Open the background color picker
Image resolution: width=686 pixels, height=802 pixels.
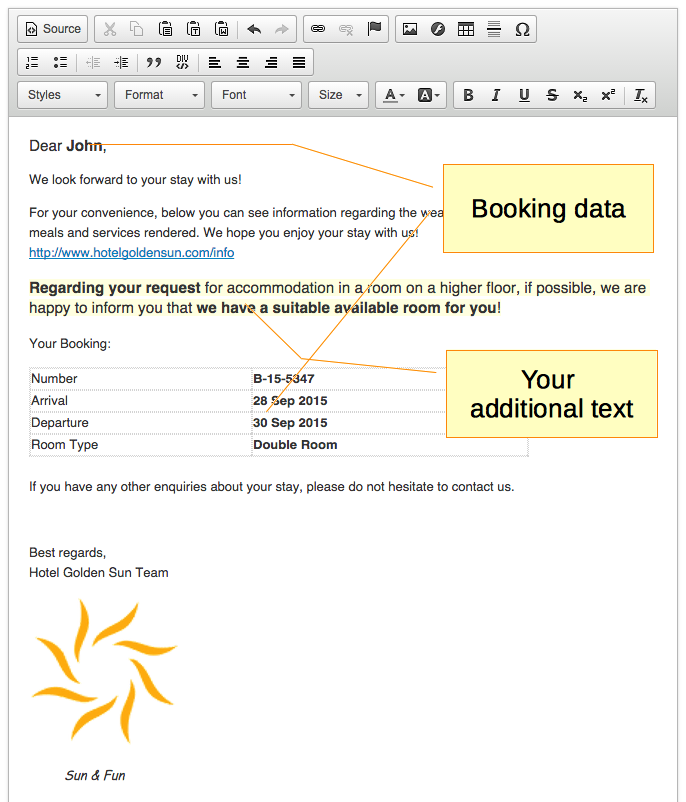click(x=429, y=95)
